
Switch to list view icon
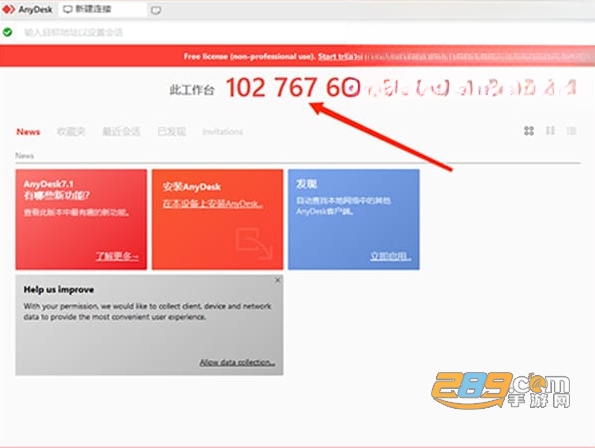[571, 131]
